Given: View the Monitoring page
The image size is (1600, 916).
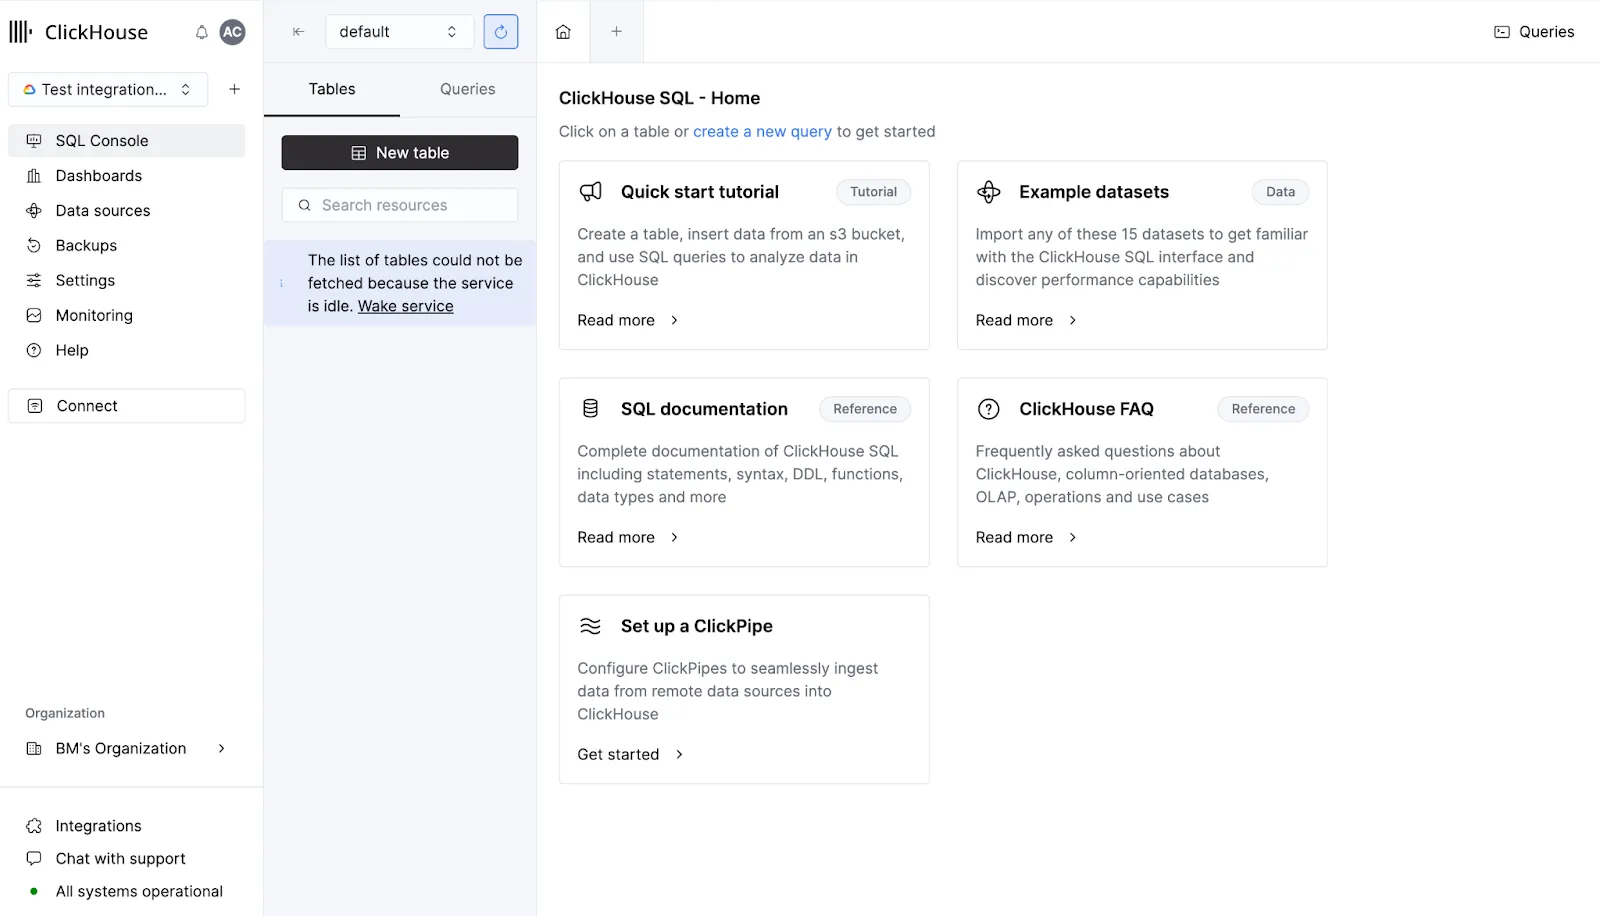Looking at the screenshot, I should (x=126, y=316).
